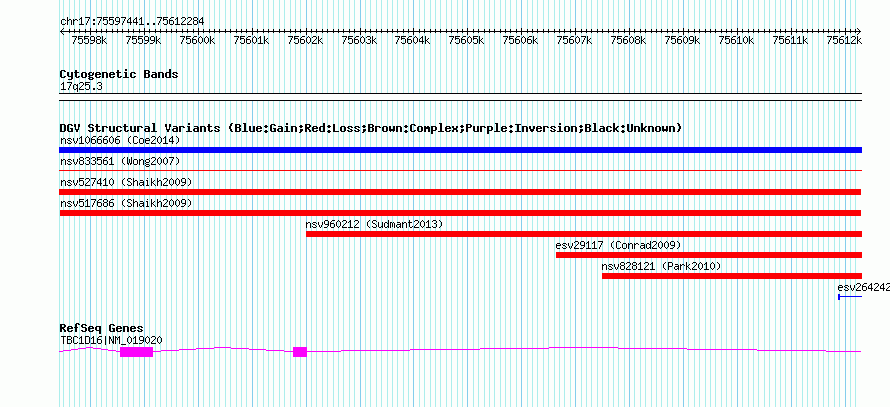
Task: Click the 75605k ruler tick label
Action: 466,40
